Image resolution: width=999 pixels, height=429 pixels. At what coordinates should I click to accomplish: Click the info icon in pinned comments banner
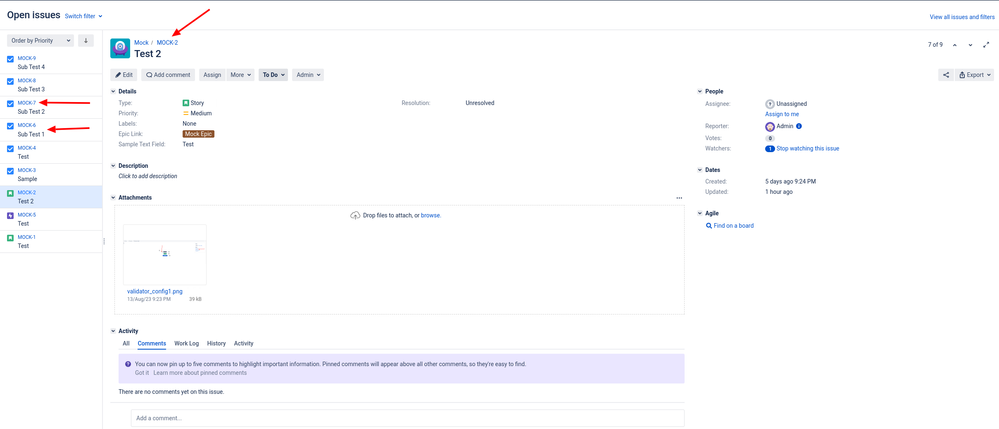point(128,364)
